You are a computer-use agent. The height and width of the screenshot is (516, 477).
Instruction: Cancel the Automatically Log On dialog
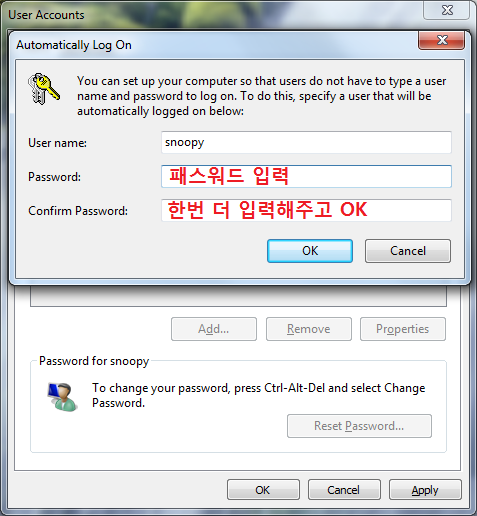coord(408,251)
